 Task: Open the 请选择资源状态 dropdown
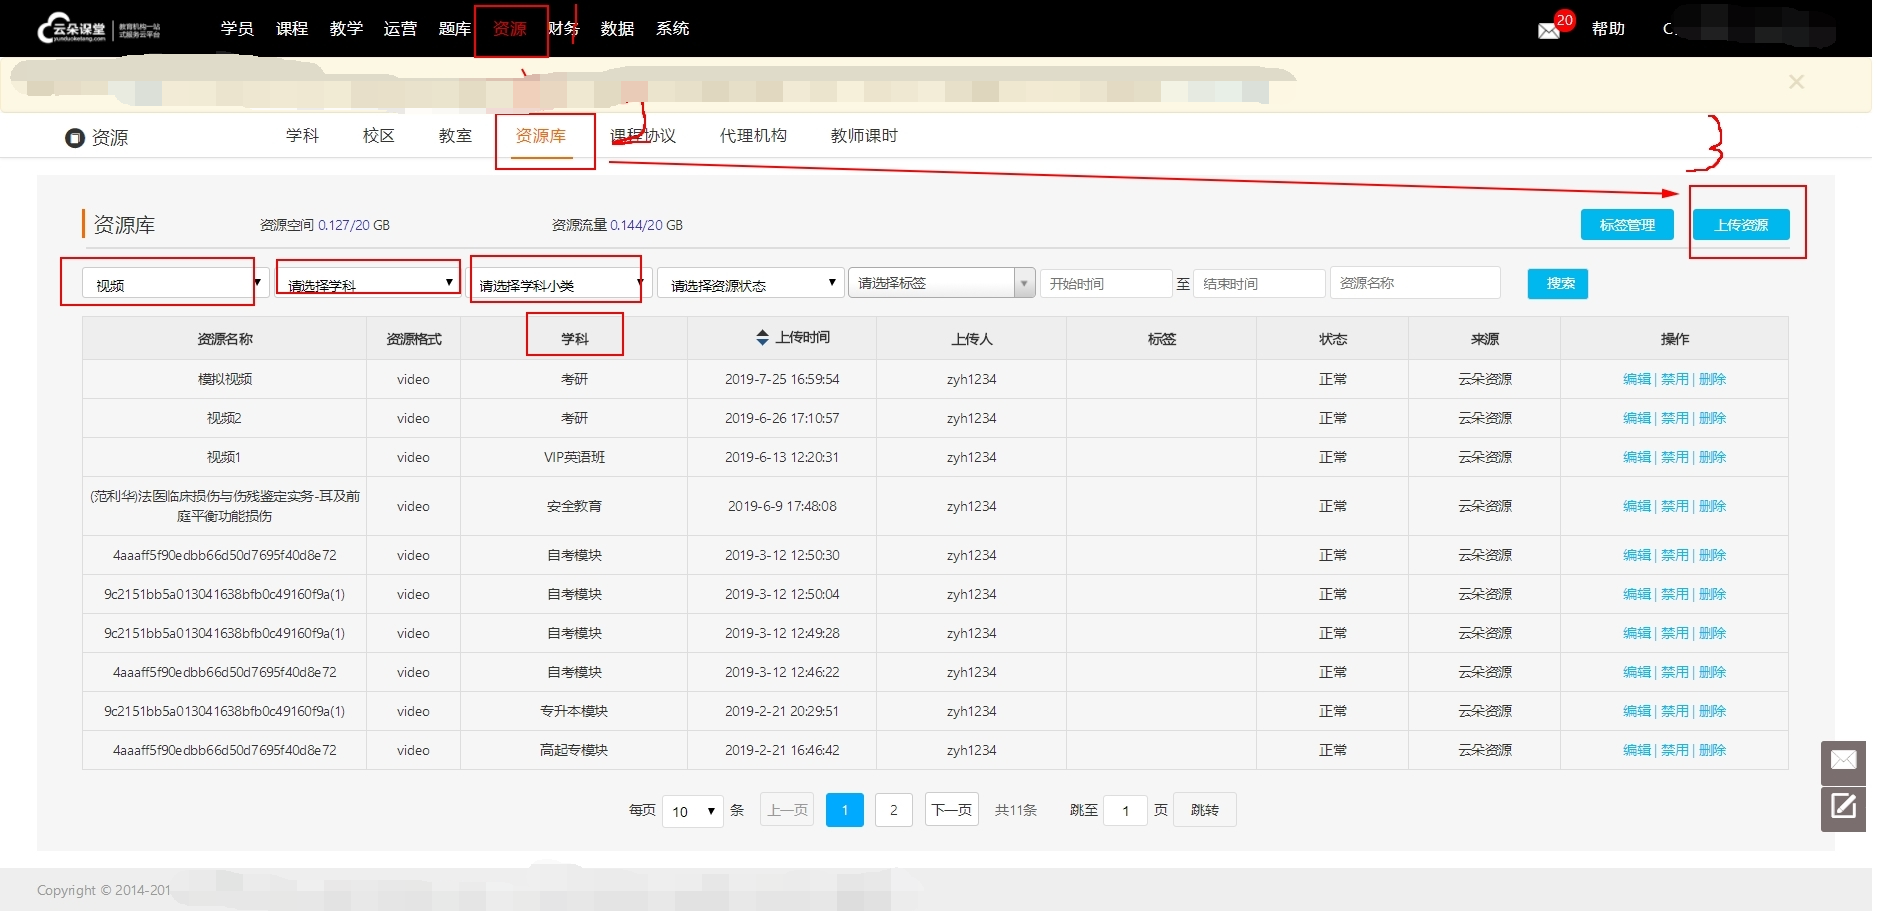tap(750, 285)
